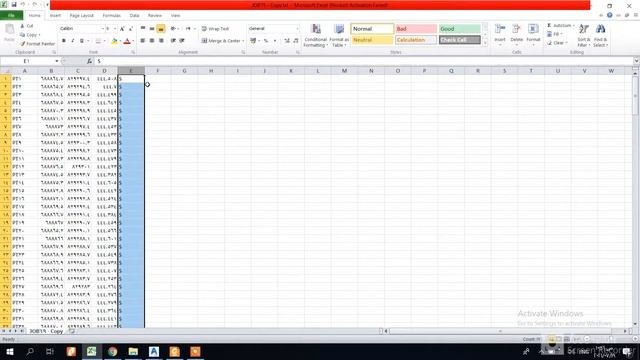Open the File tab

point(11,16)
